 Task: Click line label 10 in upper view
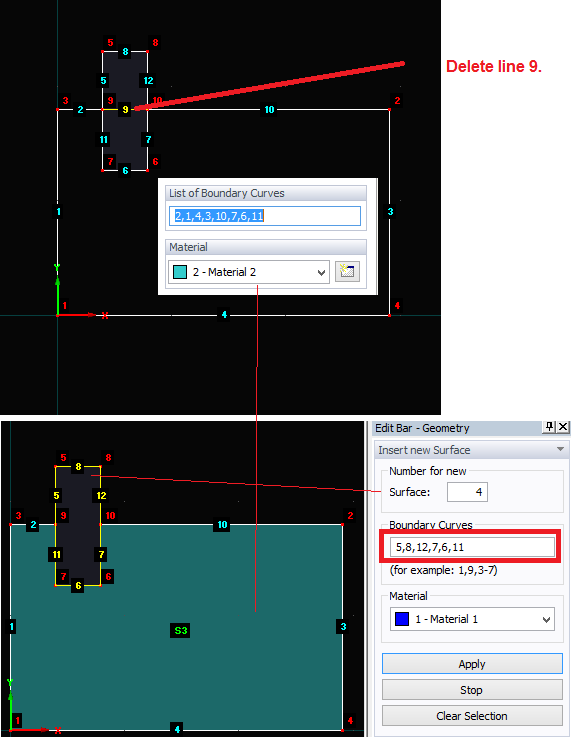(x=269, y=110)
